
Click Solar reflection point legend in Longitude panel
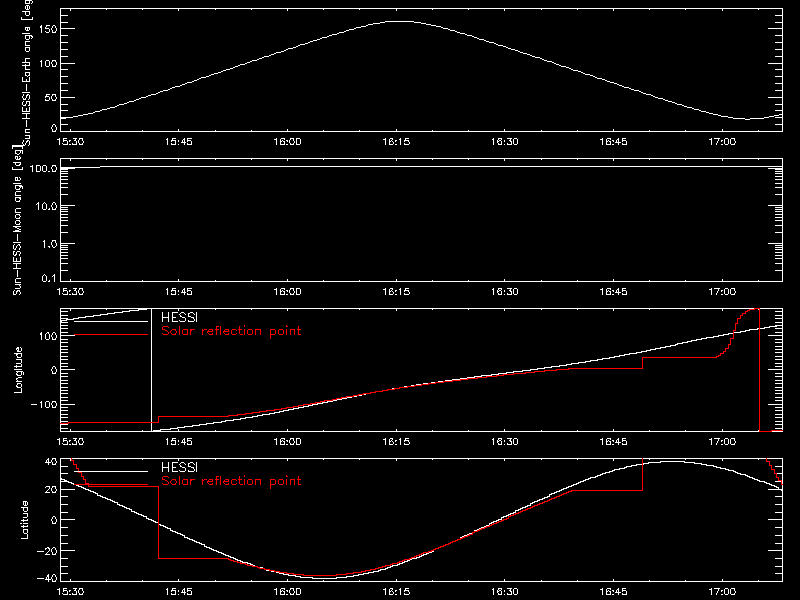[x=231, y=331]
